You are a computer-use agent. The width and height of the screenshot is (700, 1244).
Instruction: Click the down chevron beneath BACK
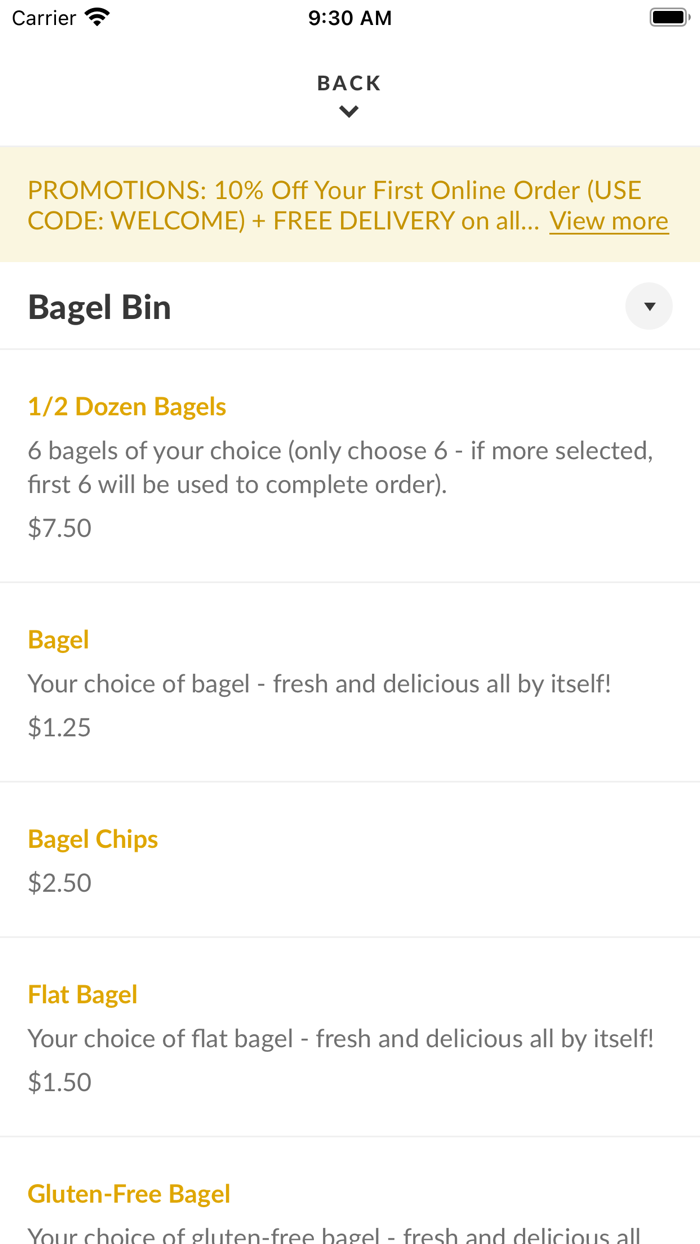click(349, 112)
